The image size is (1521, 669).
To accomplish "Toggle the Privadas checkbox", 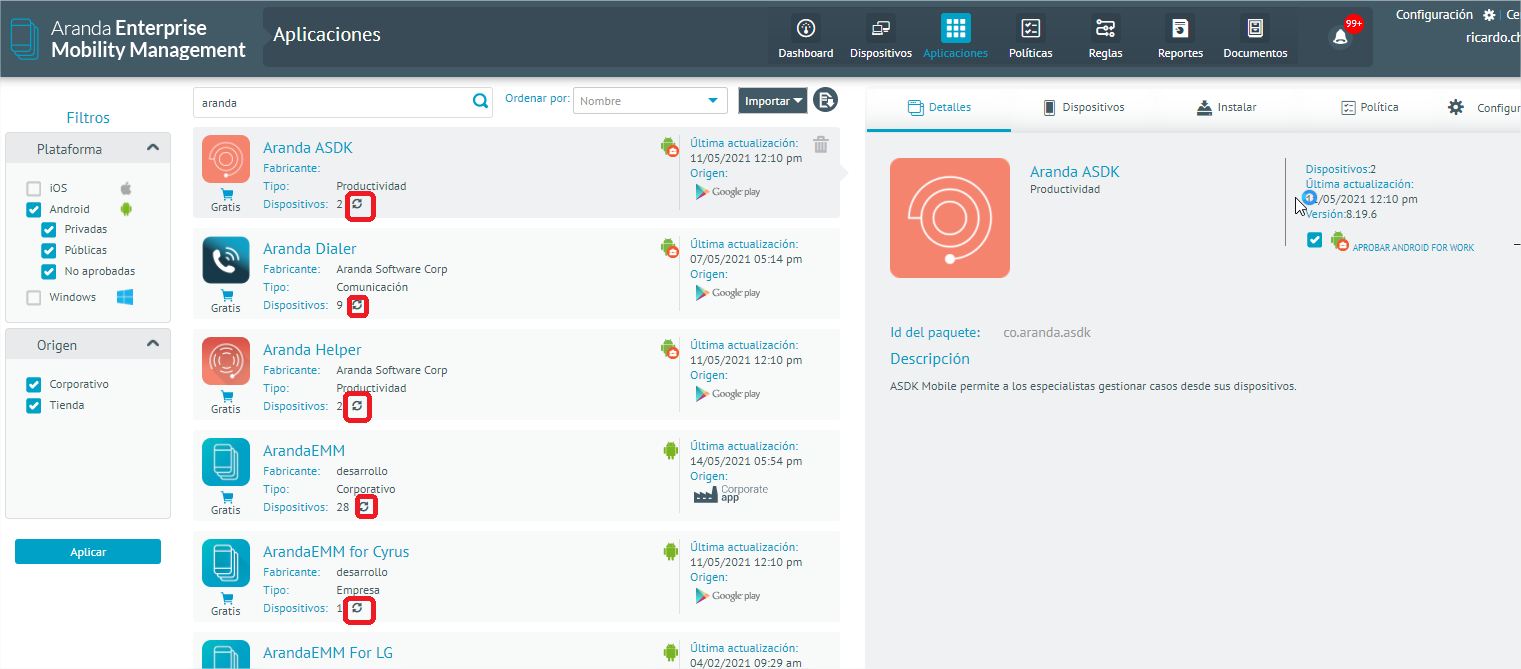I will [48, 229].
